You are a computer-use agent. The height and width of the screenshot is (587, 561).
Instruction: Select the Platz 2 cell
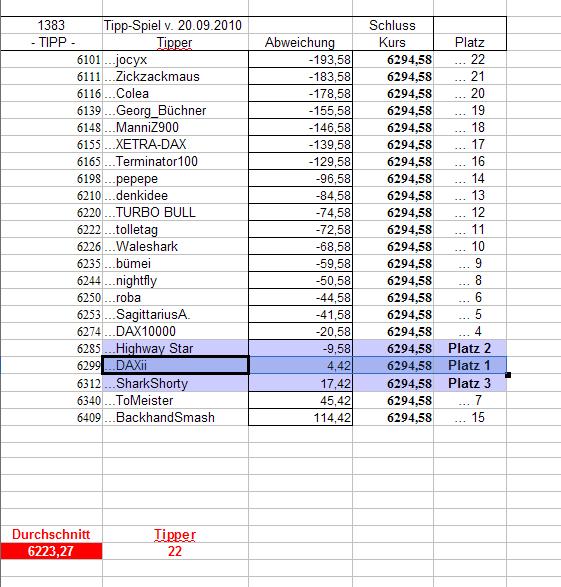tap(470, 349)
